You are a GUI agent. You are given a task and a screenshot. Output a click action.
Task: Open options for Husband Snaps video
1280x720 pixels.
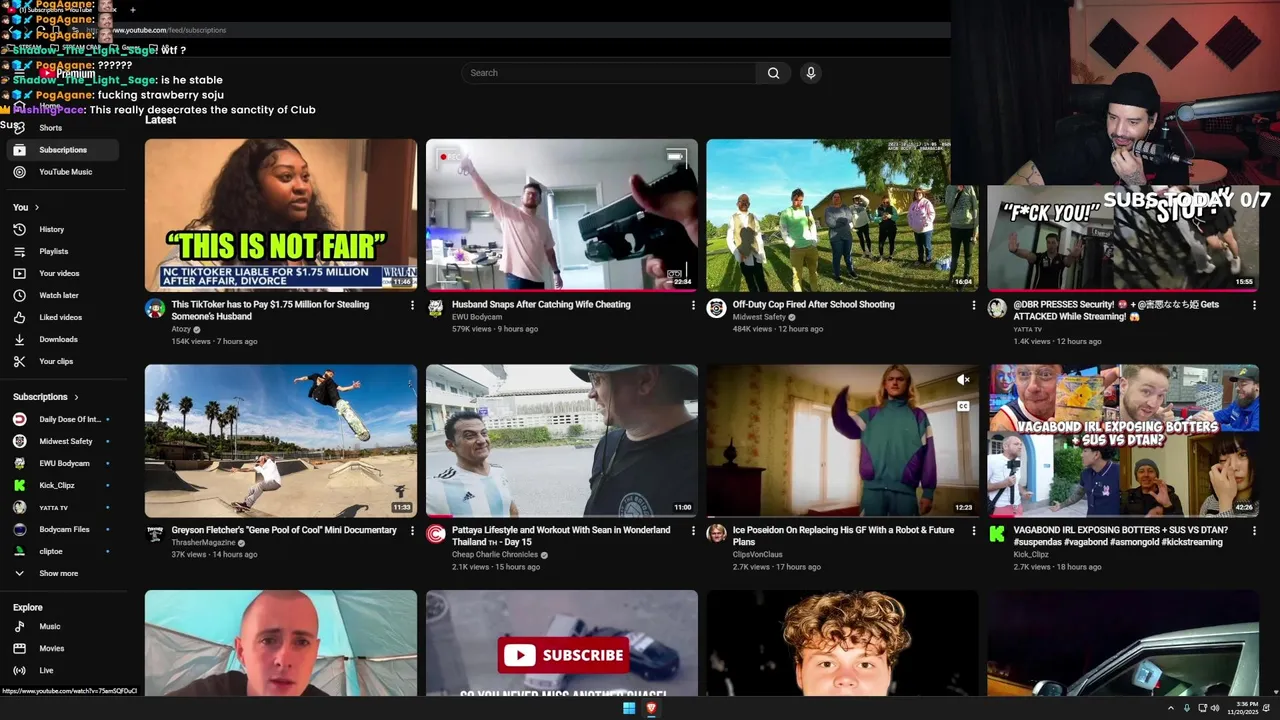pos(693,305)
